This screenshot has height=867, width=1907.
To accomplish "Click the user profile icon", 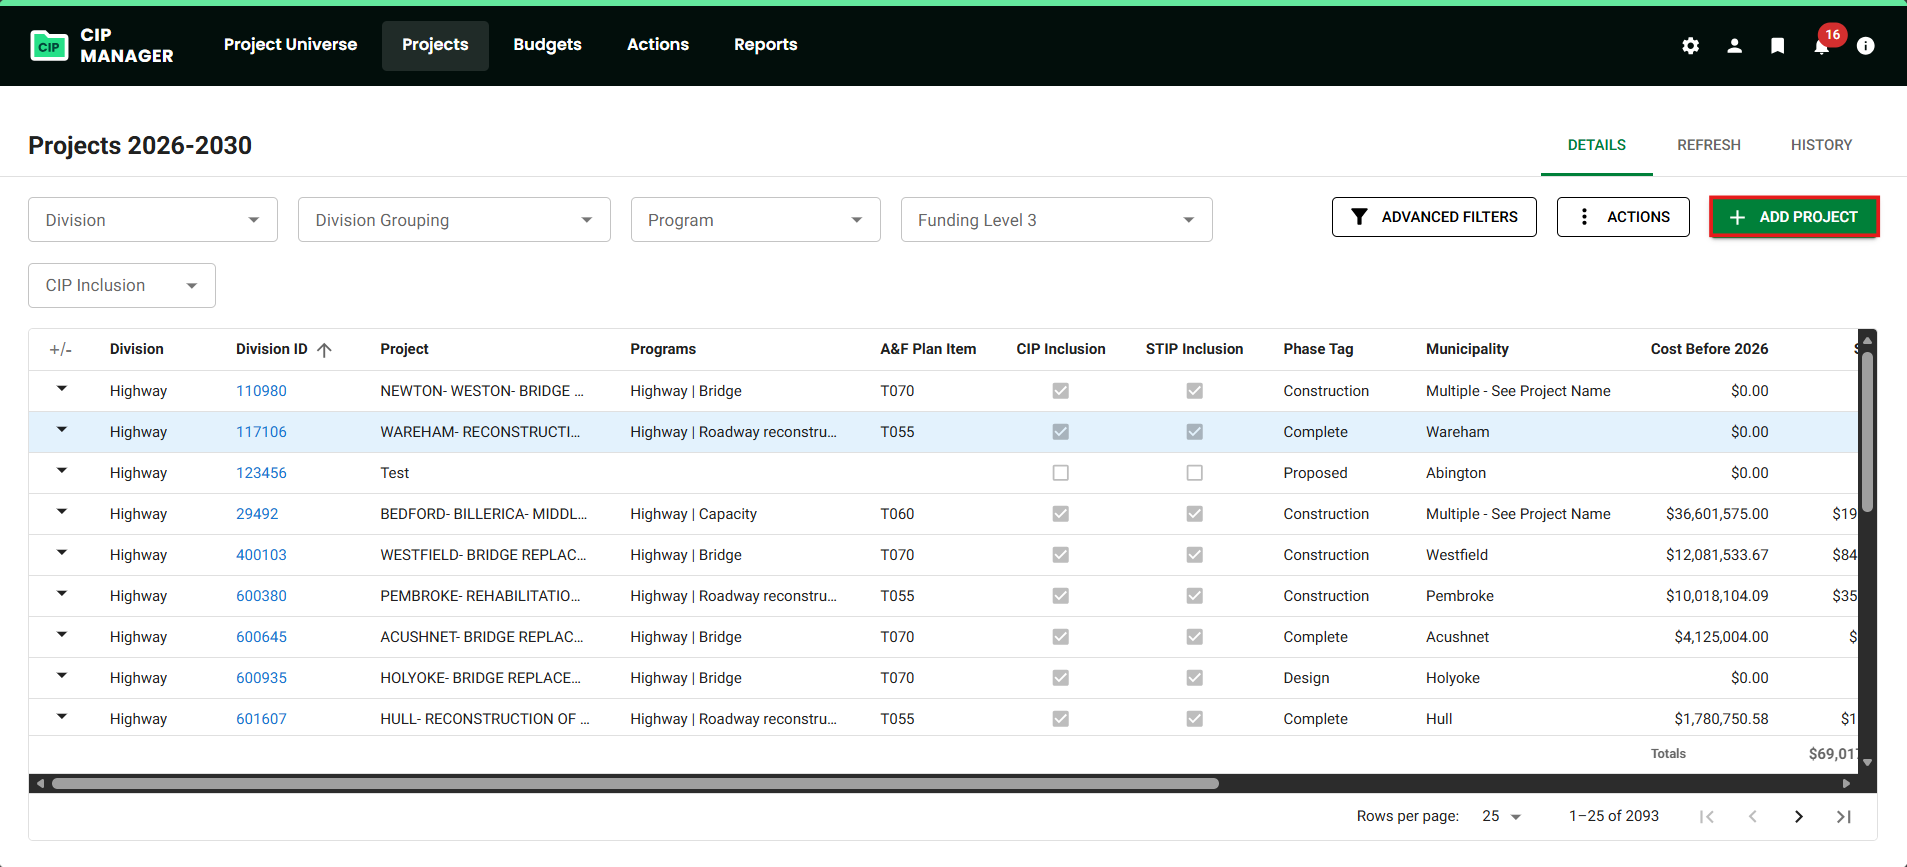I will point(1734,46).
